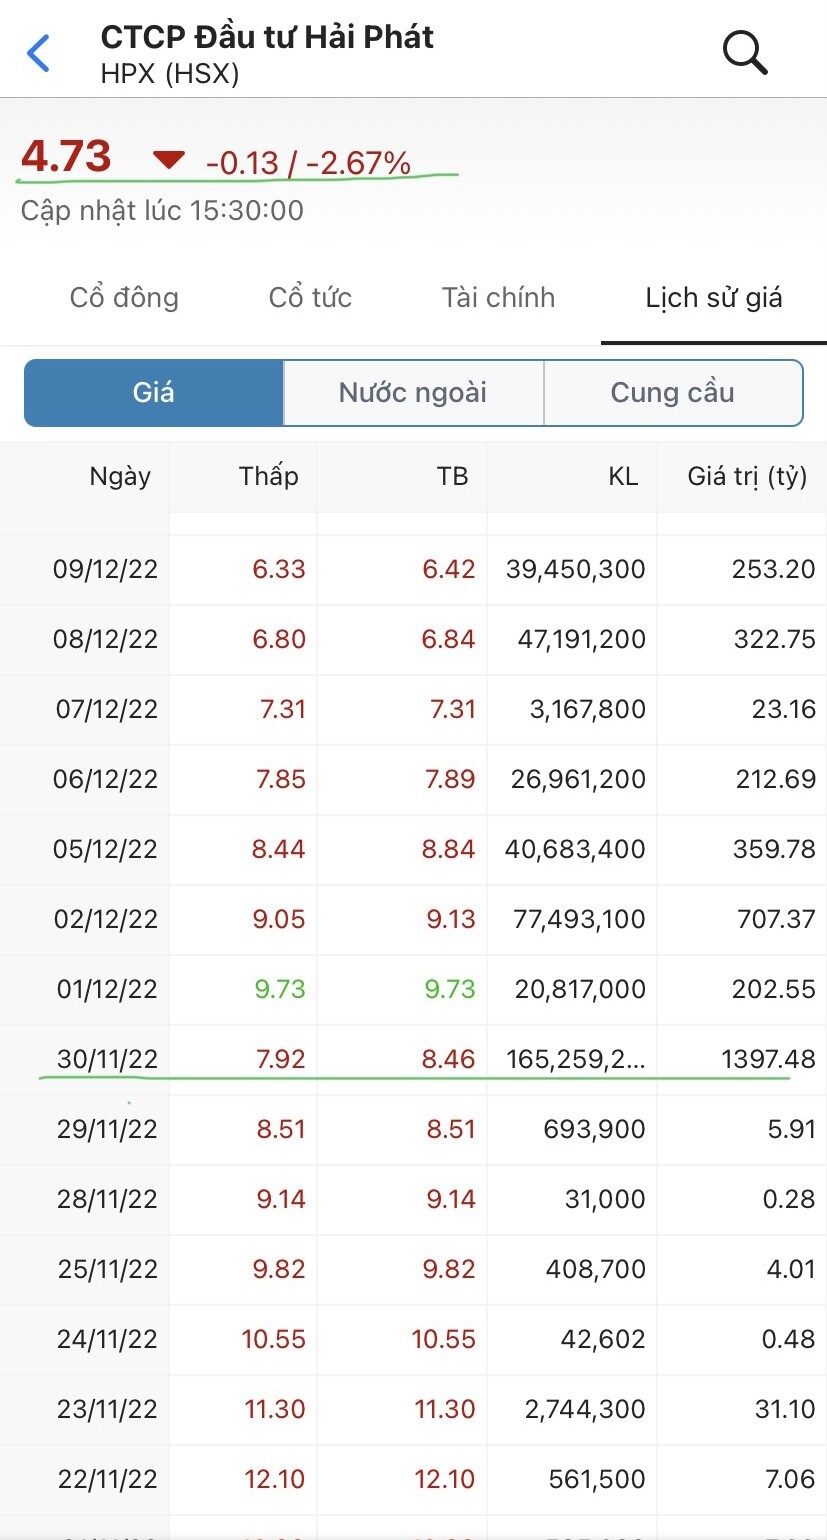The image size is (827, 1540).
Task: Toggle the Giá segment view
Action: (x=154, y=392)
